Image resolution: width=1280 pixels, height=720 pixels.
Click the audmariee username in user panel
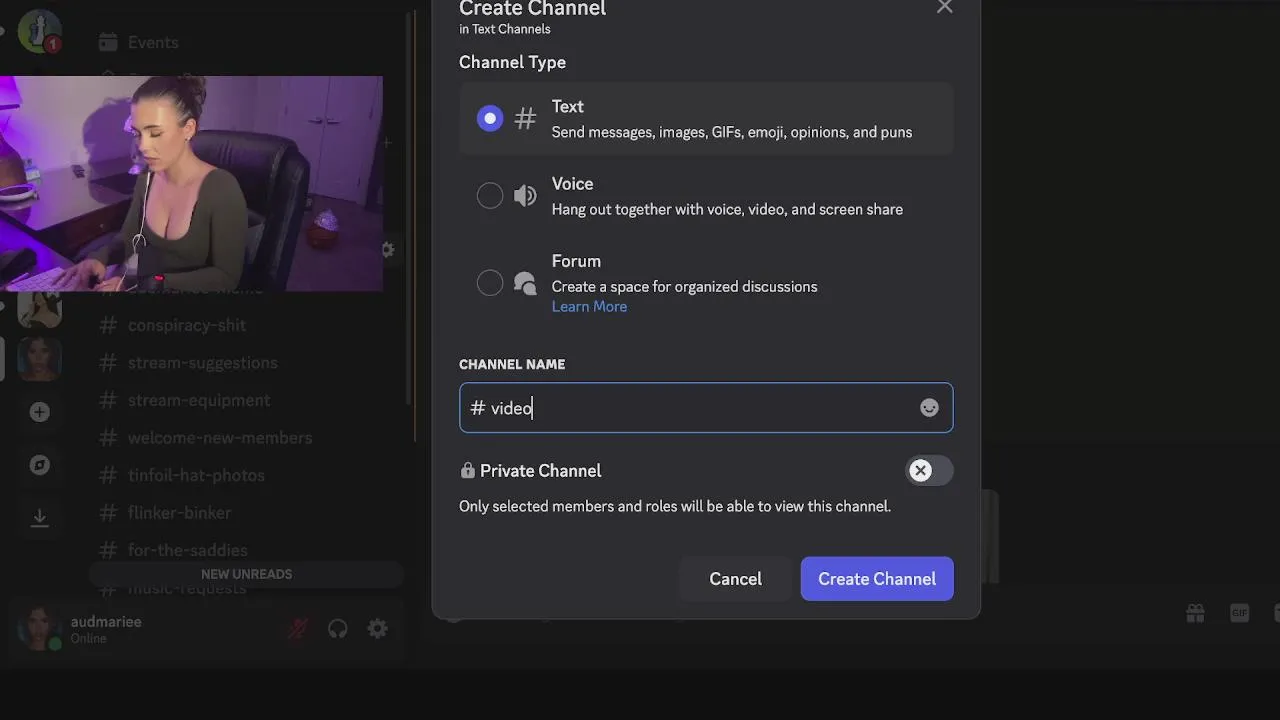tap(106, 622)
